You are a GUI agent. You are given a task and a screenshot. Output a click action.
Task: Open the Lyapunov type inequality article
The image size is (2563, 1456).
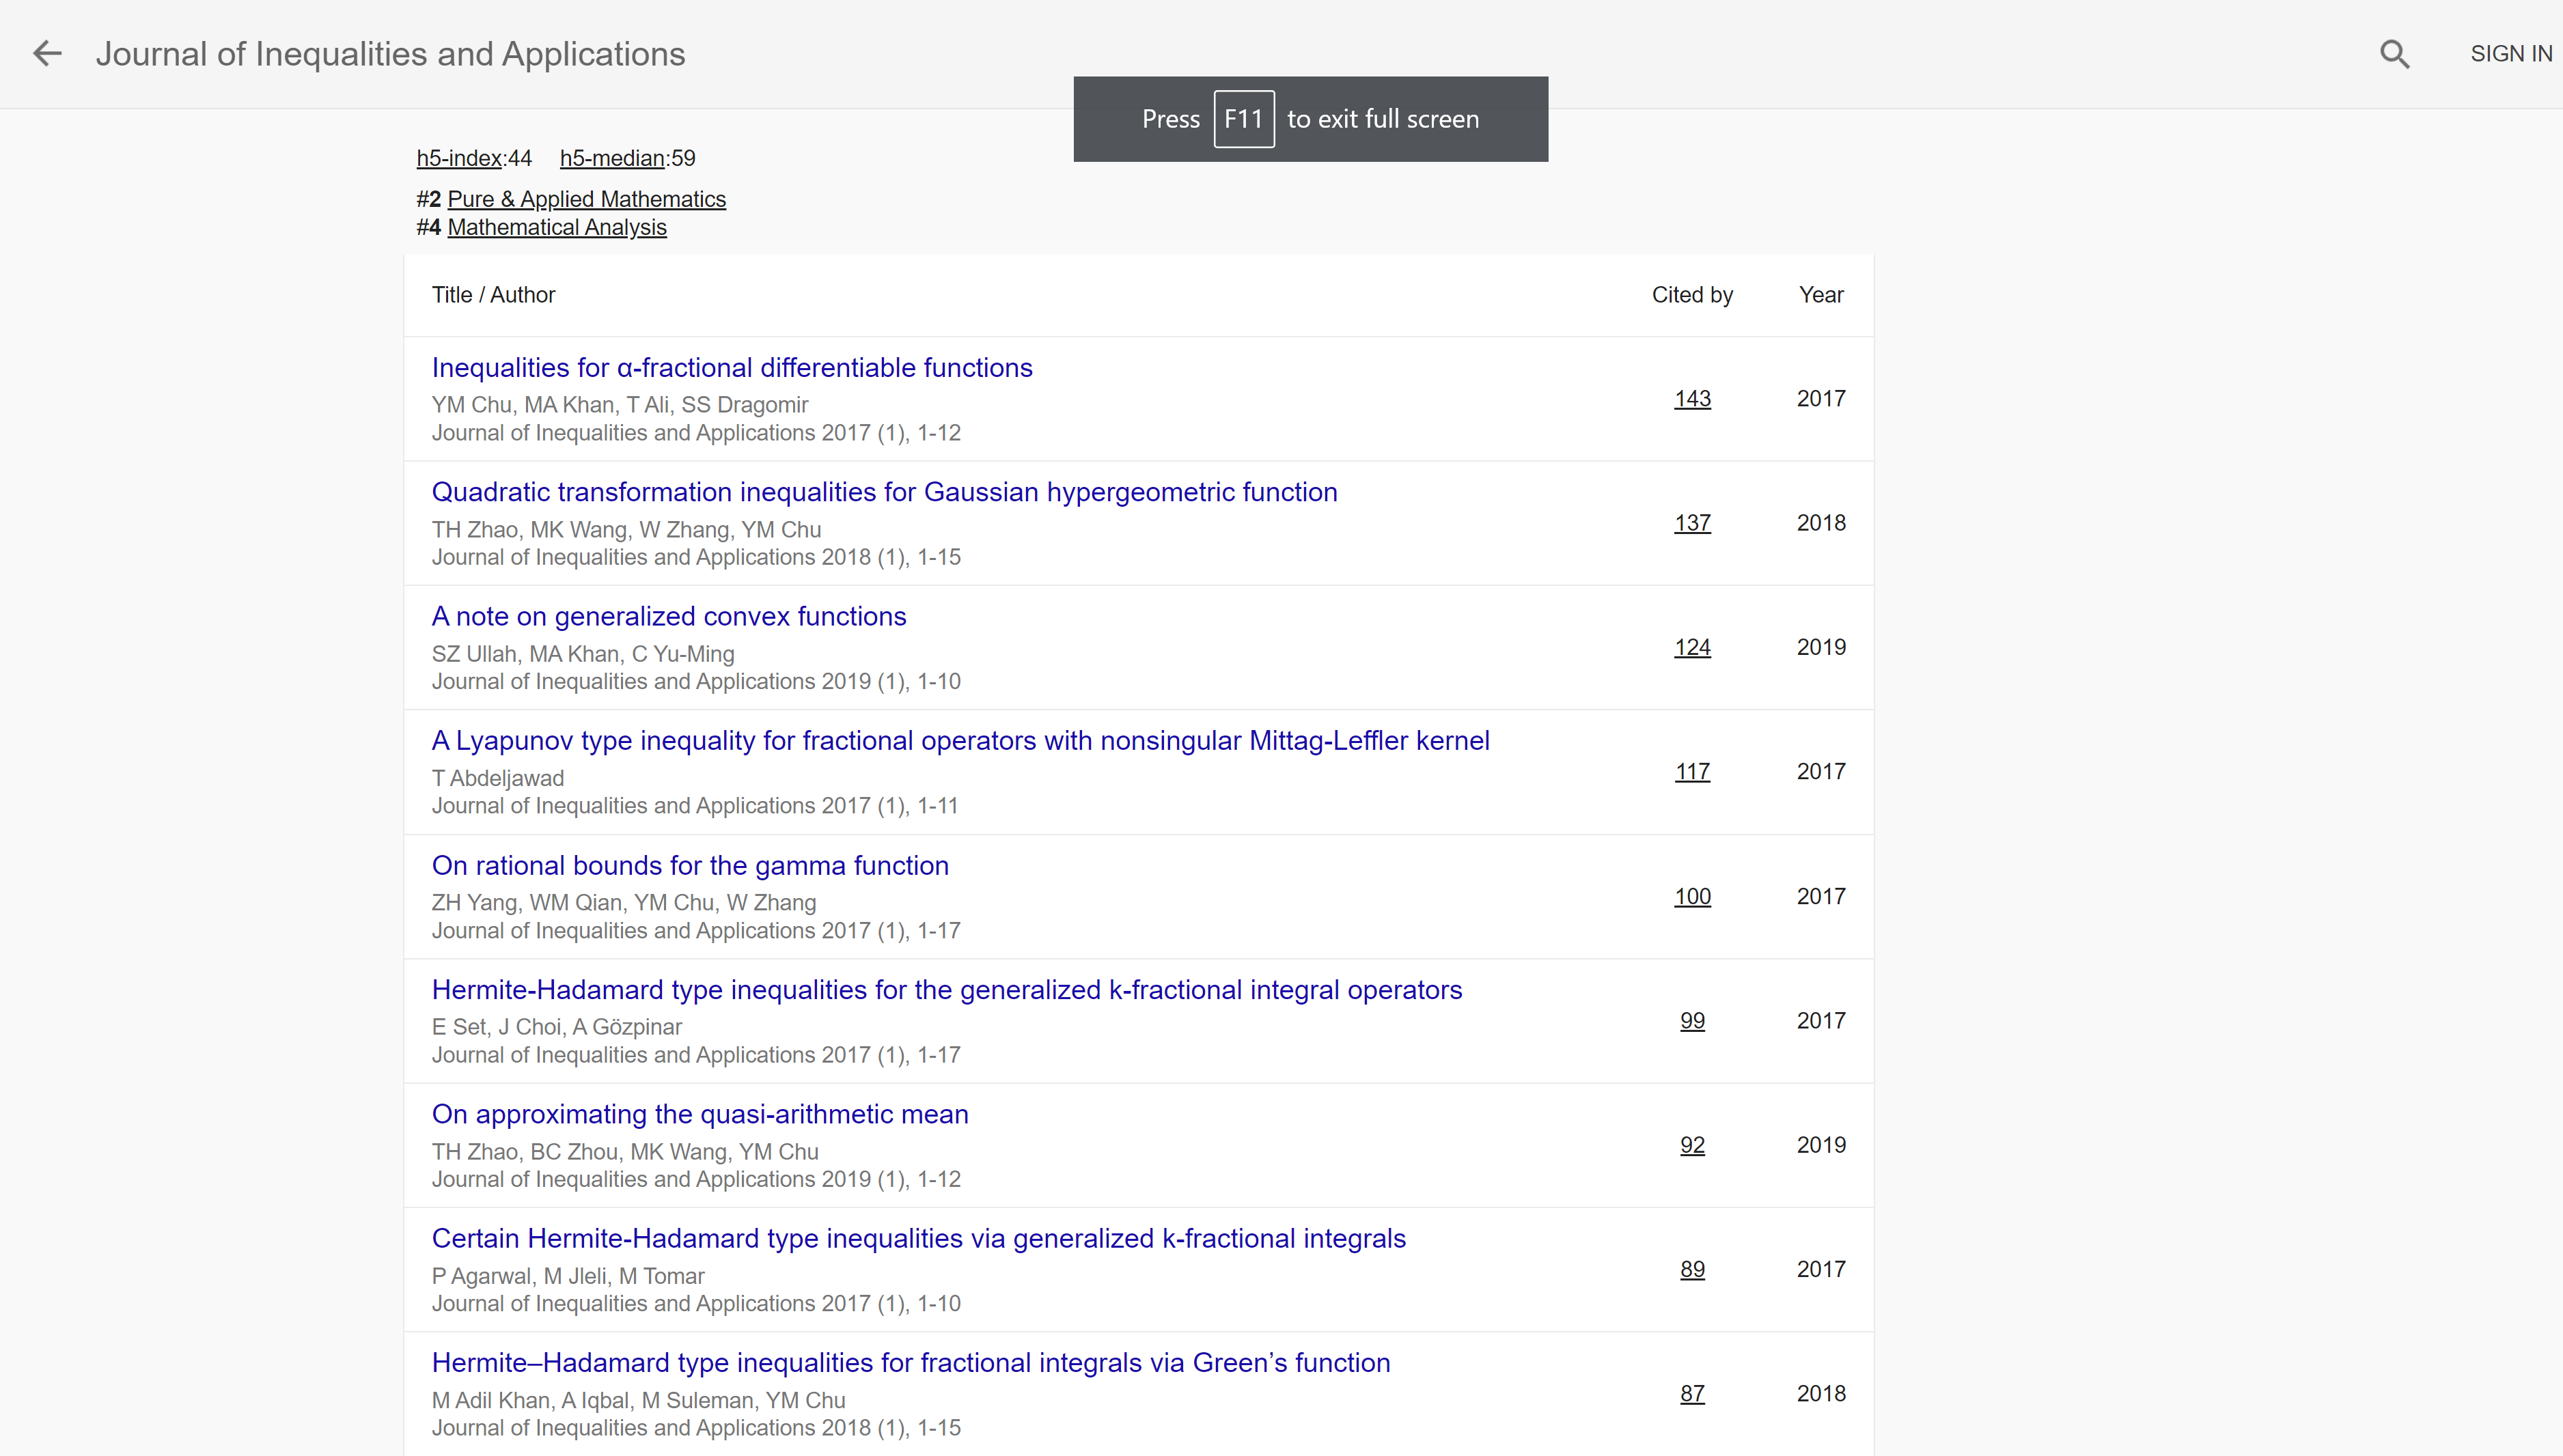[x=960, y=741]
